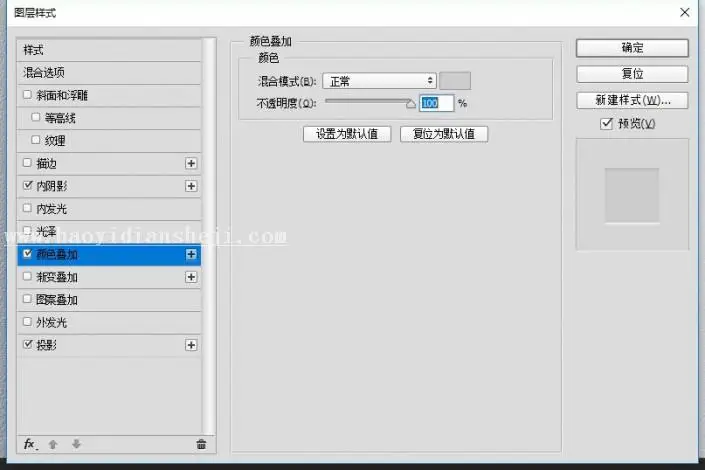Select the 混合选项 row
The height and width of the screenshot is (470, 705).
[x=109, y=72]
